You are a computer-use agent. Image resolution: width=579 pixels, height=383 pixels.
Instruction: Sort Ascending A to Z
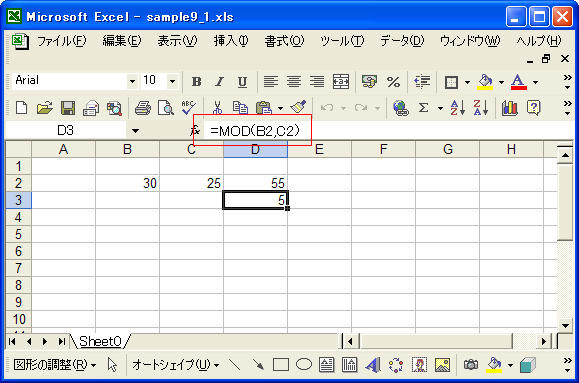click(x=458, y=108)
